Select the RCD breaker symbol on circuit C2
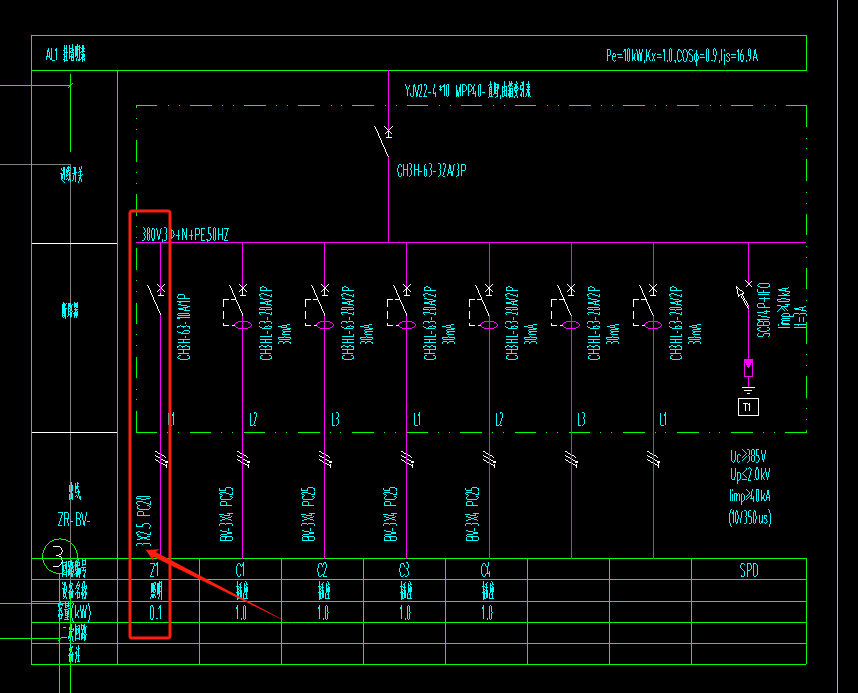858x693 pixels. pyautogui.click(x=319, y=308)
